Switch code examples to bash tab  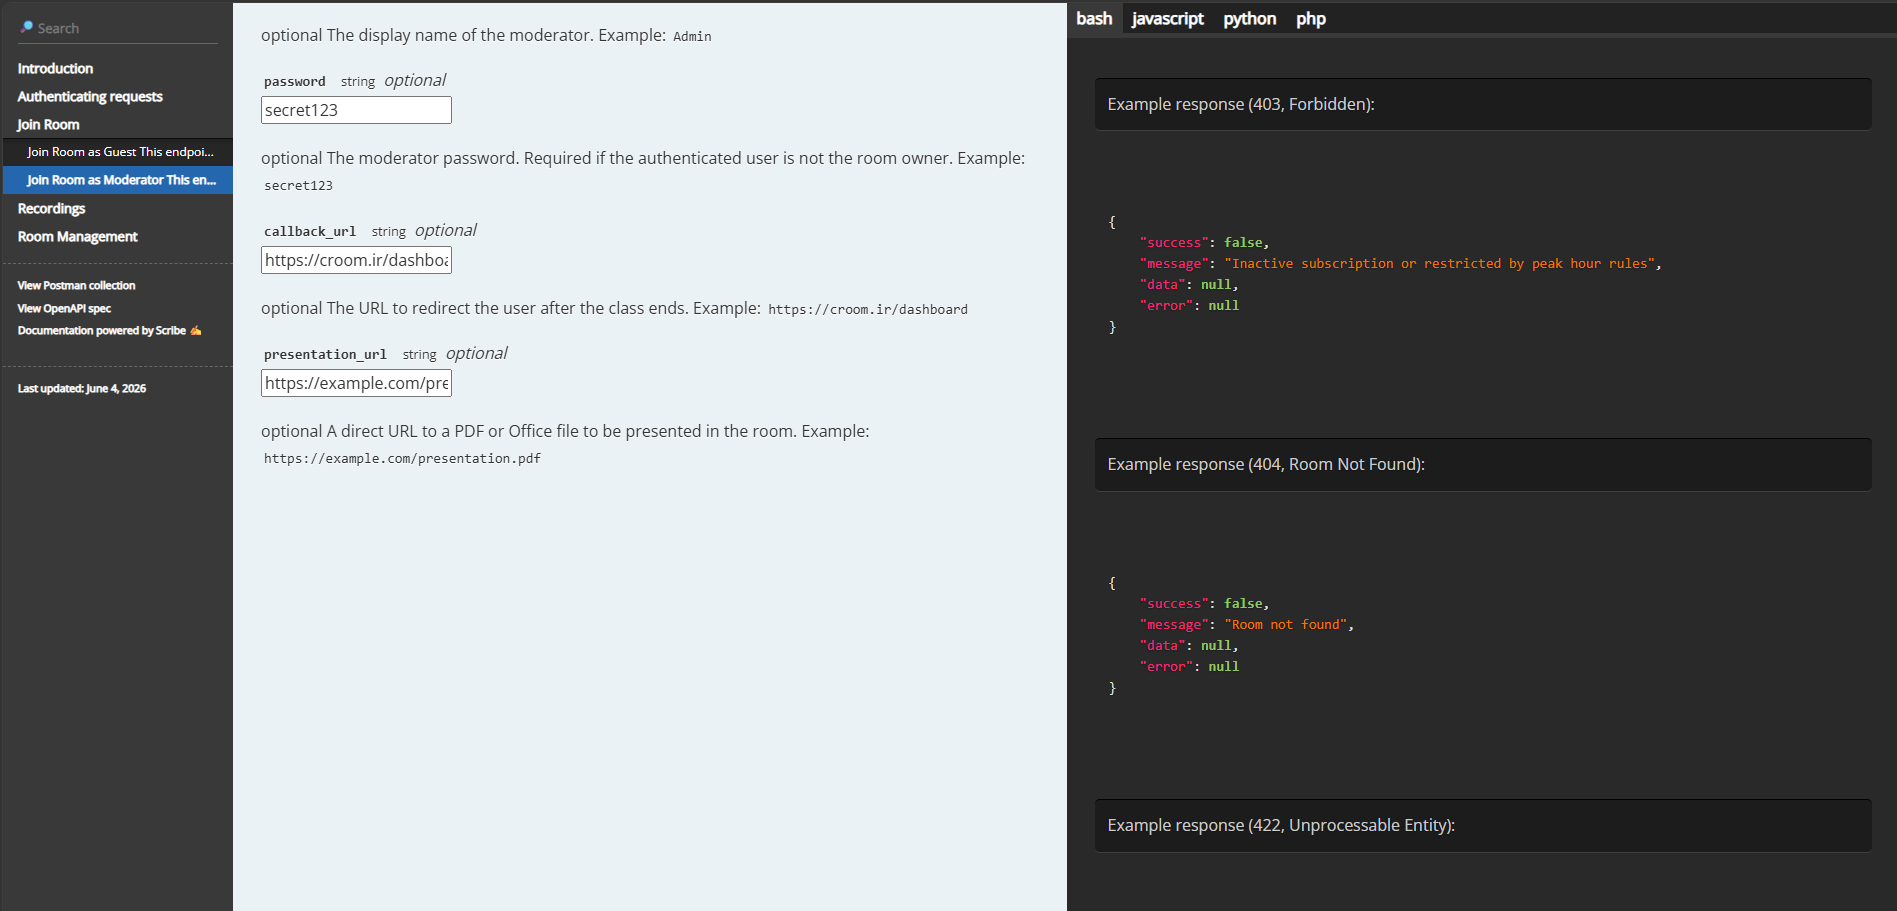pyautogui.click(x=1094, y=19)
